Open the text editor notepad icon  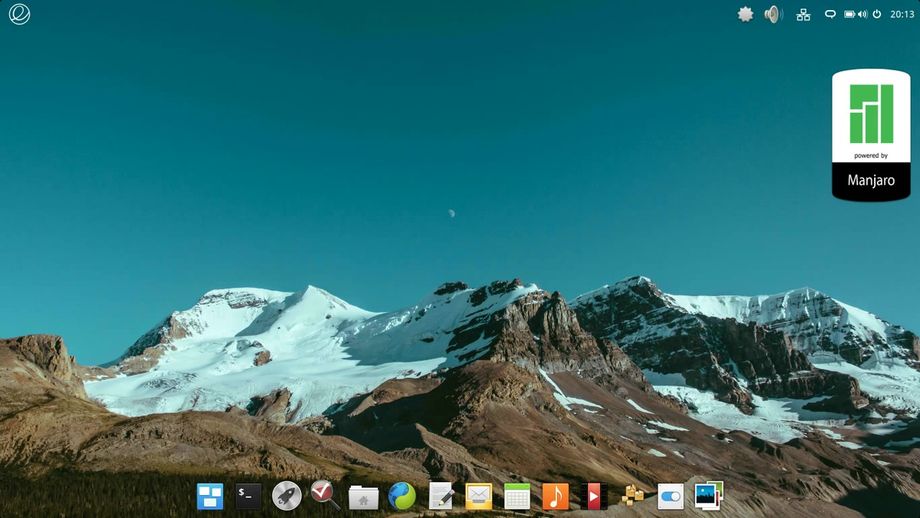[441, 496]
